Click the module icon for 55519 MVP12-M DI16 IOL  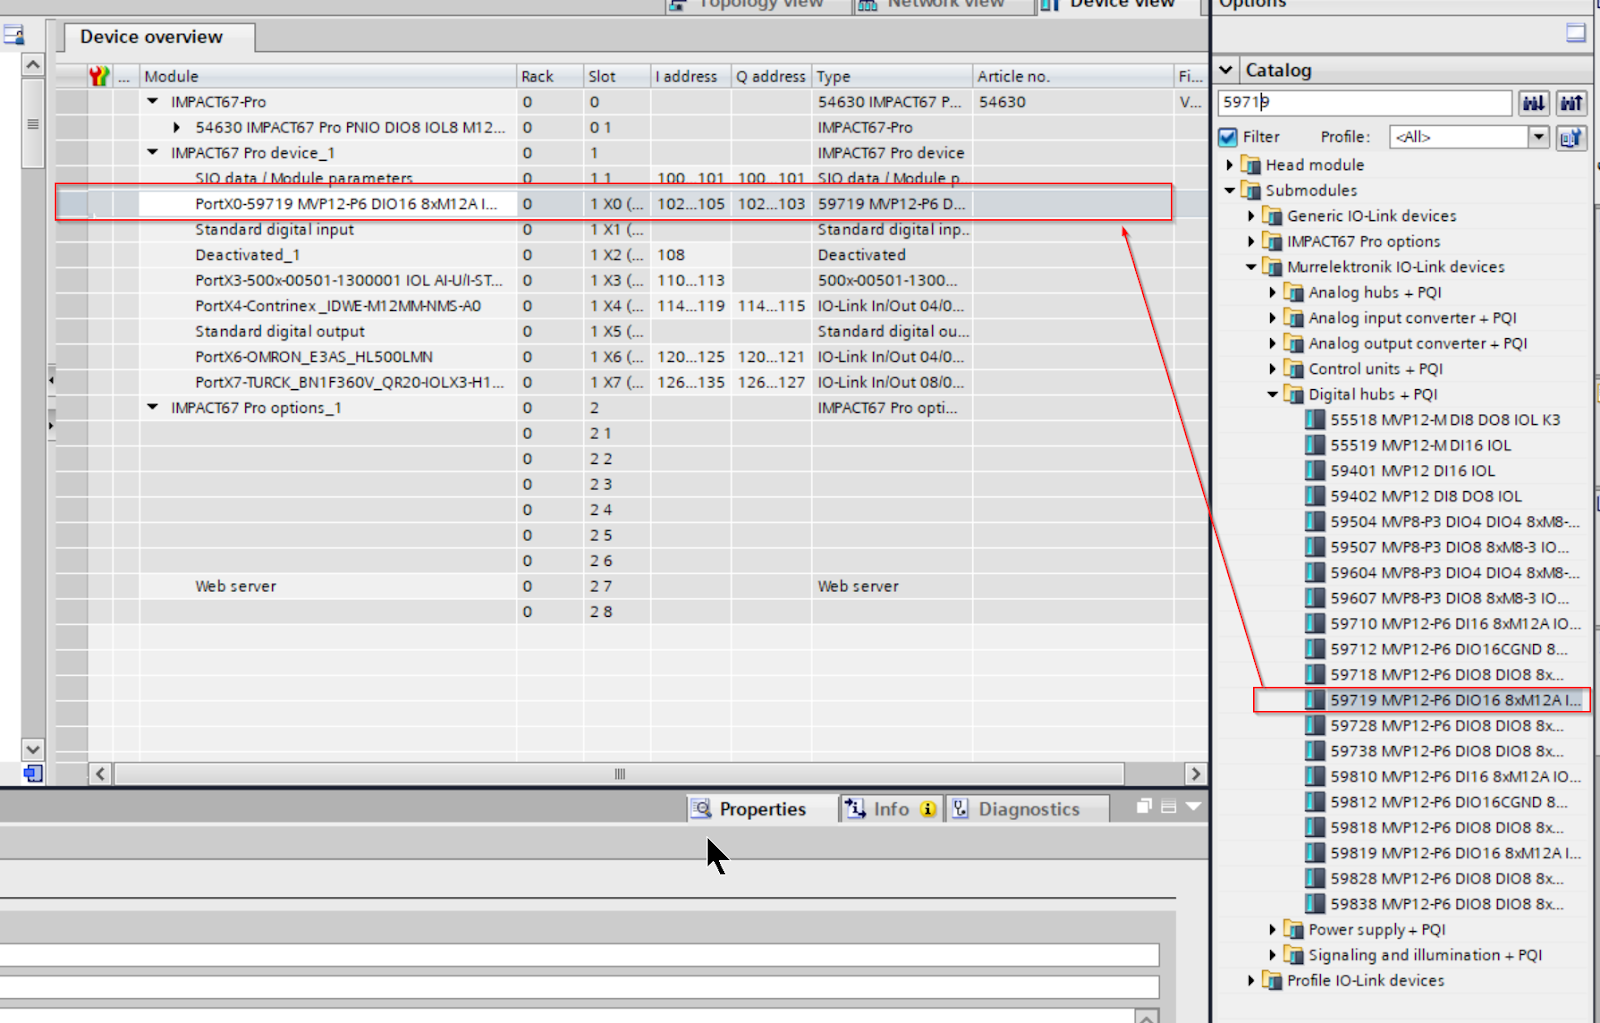(x=1315, y=445)
